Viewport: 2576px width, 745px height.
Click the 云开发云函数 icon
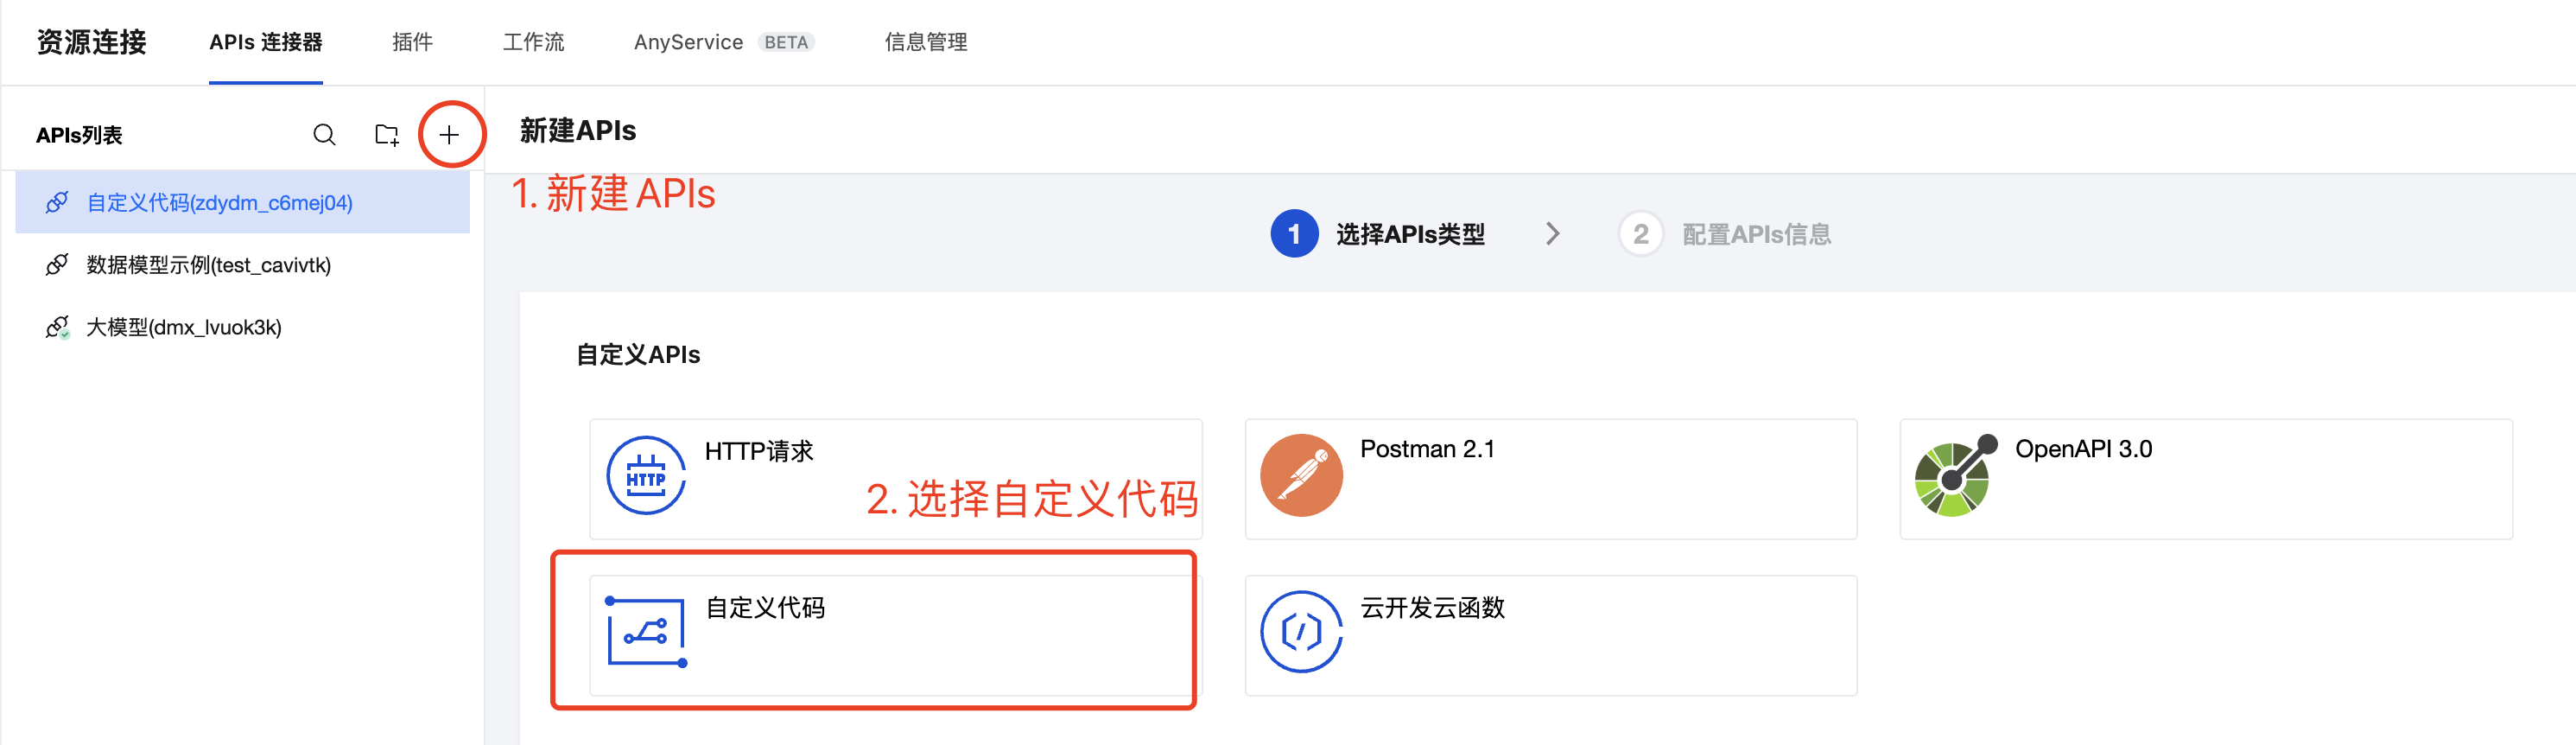coord(1301,632)
